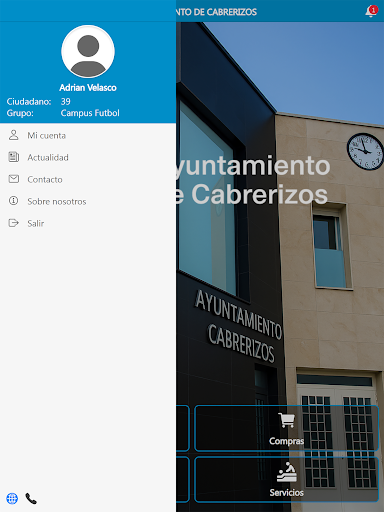This screenshot has width=384, height=512.
Task: Open the Compras tile
Action: (x=286, y=428)
